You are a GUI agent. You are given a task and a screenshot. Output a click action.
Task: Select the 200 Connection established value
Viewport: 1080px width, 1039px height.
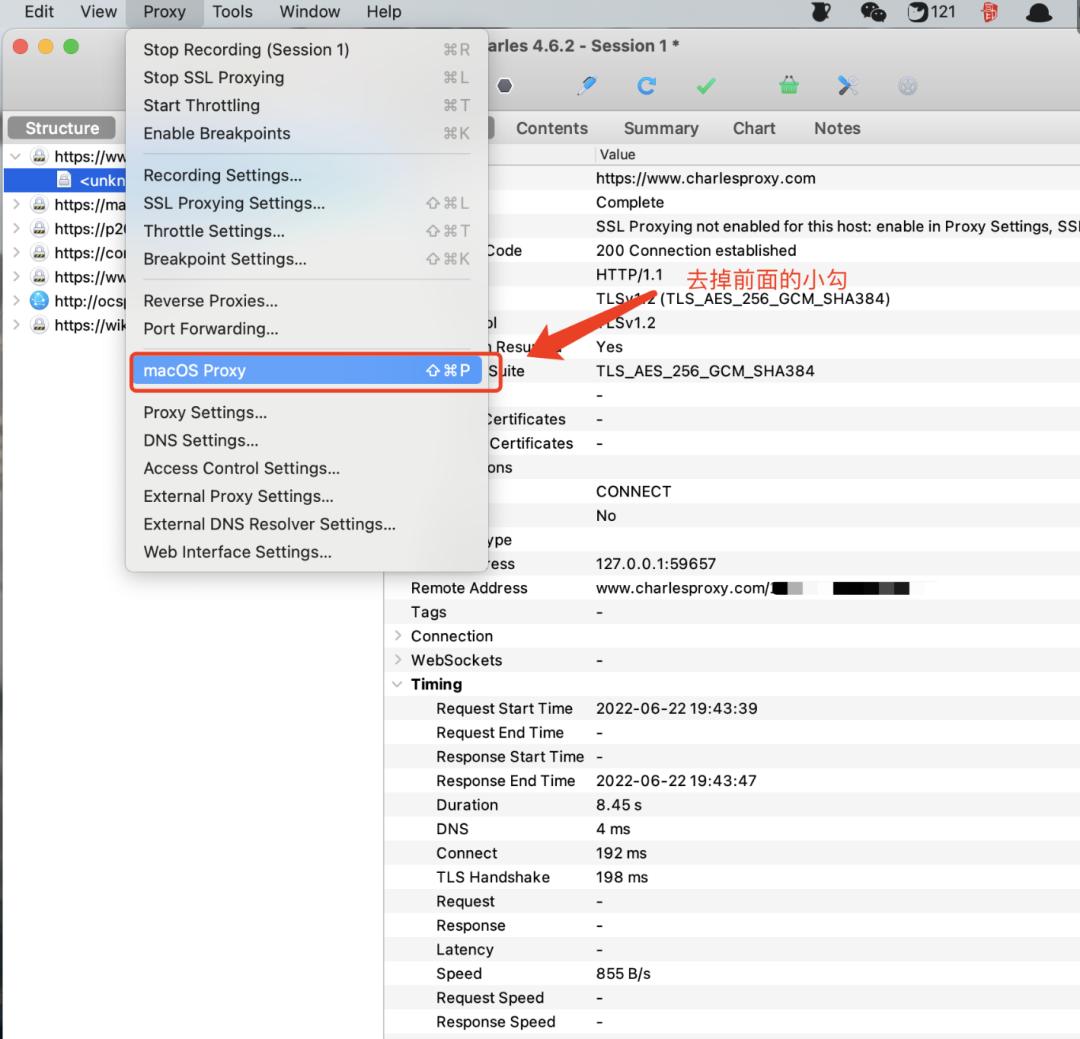pyautogui.click(x=696, y=250)
